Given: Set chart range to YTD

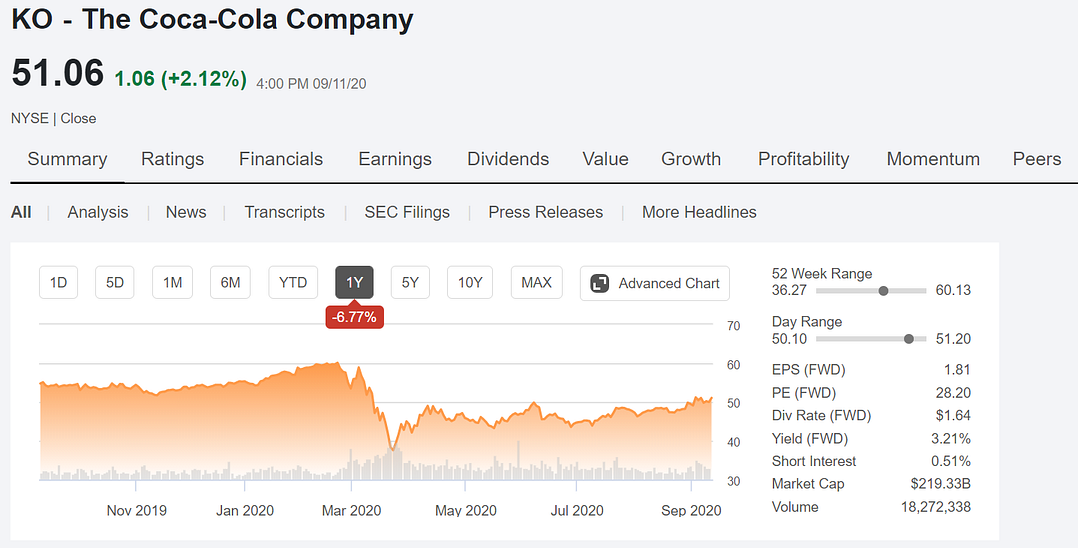Looking at the screenshot, I should (x=293, y=283).
